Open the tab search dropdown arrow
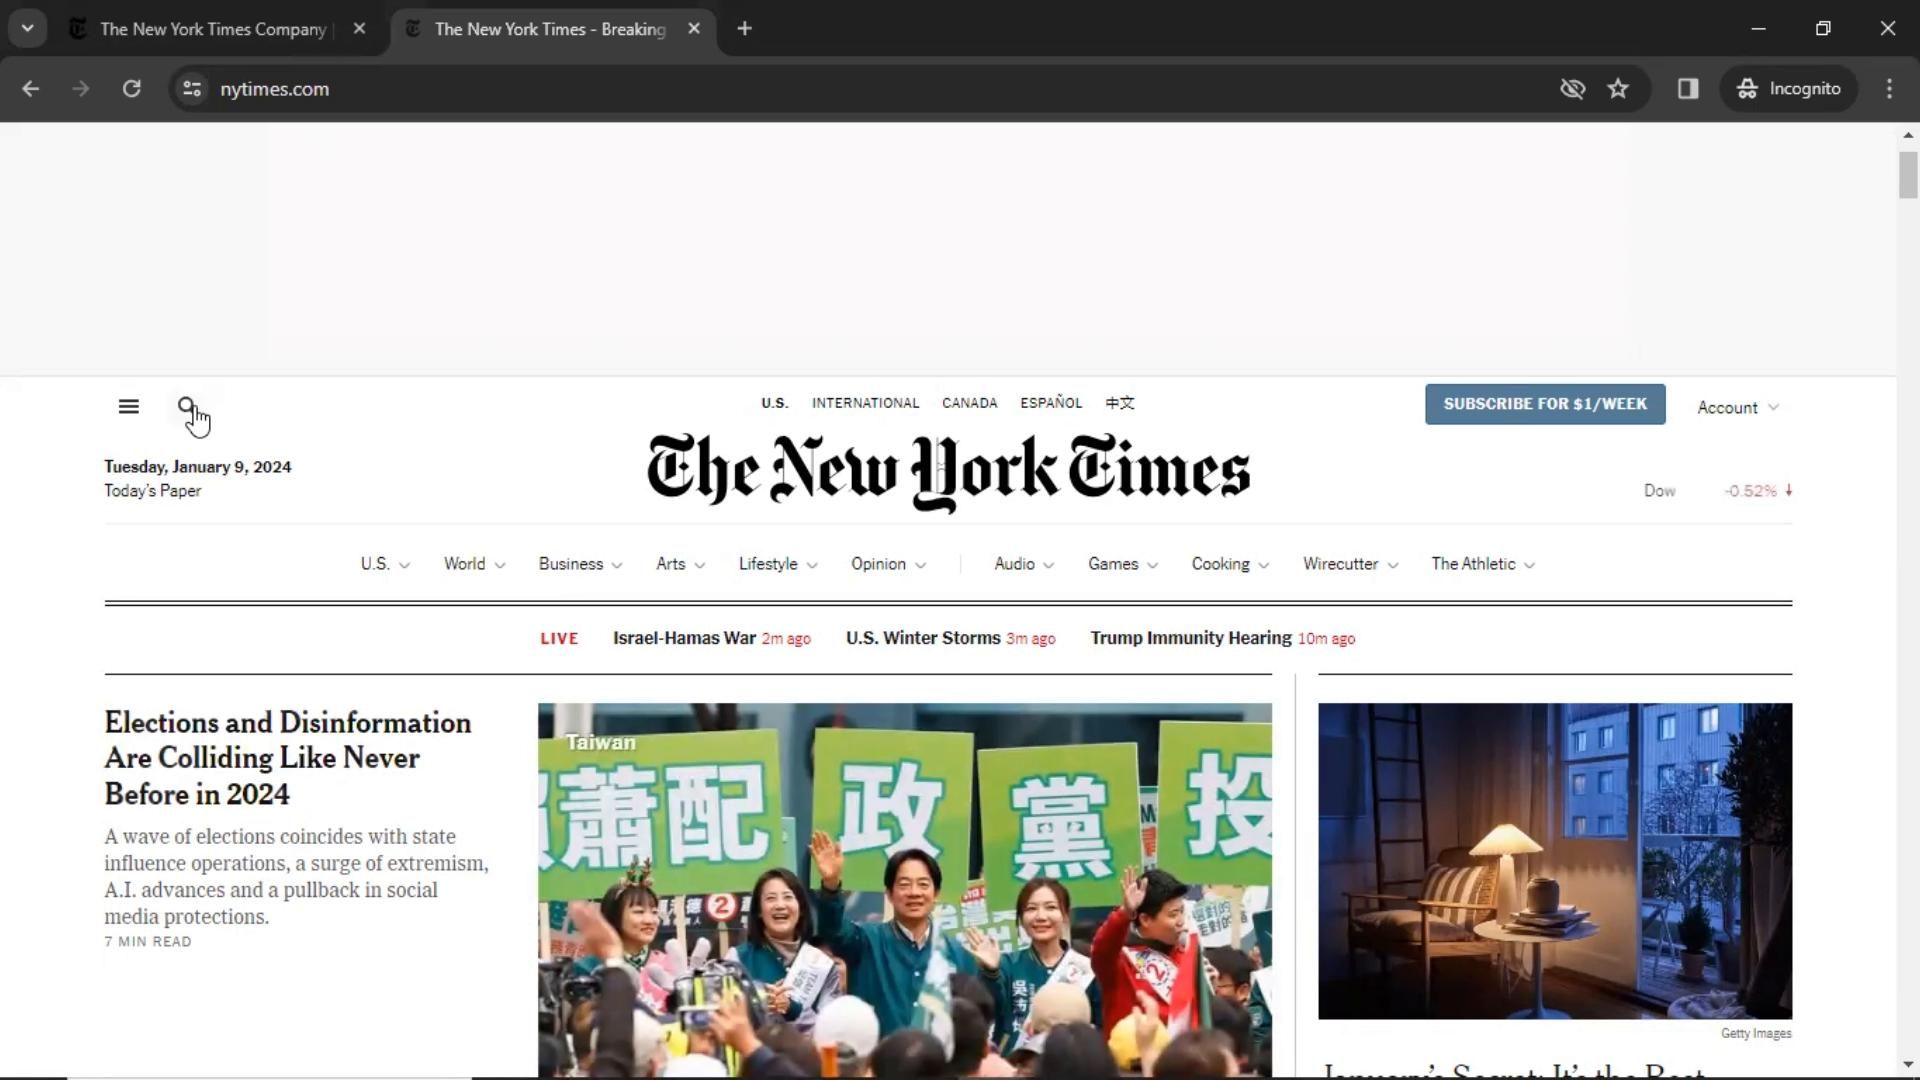 coord(28,29)
